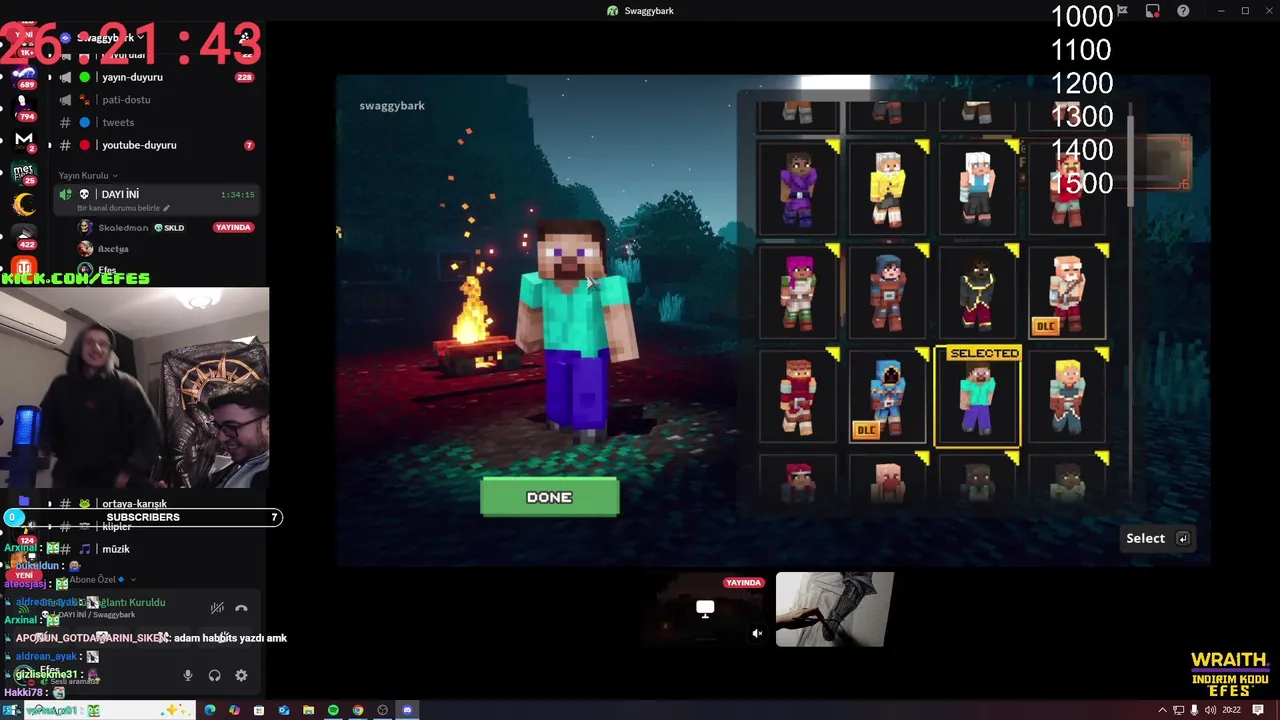This screenshot has width=1280, height=720.
Task: Open the server with the 422 badge
Action: [25, 237]
